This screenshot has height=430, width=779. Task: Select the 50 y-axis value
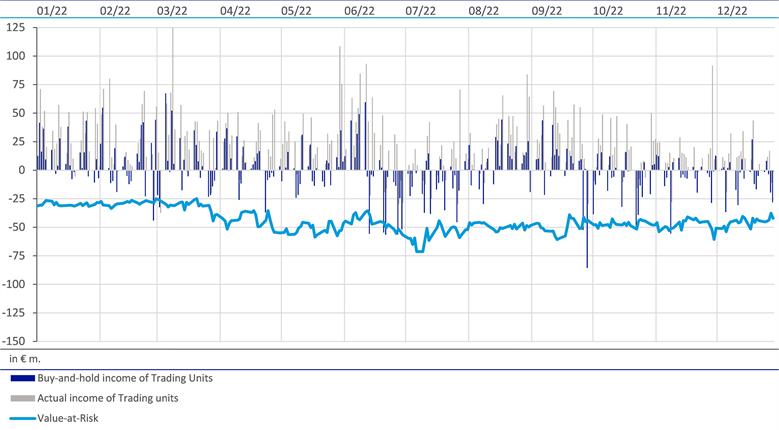18,113
